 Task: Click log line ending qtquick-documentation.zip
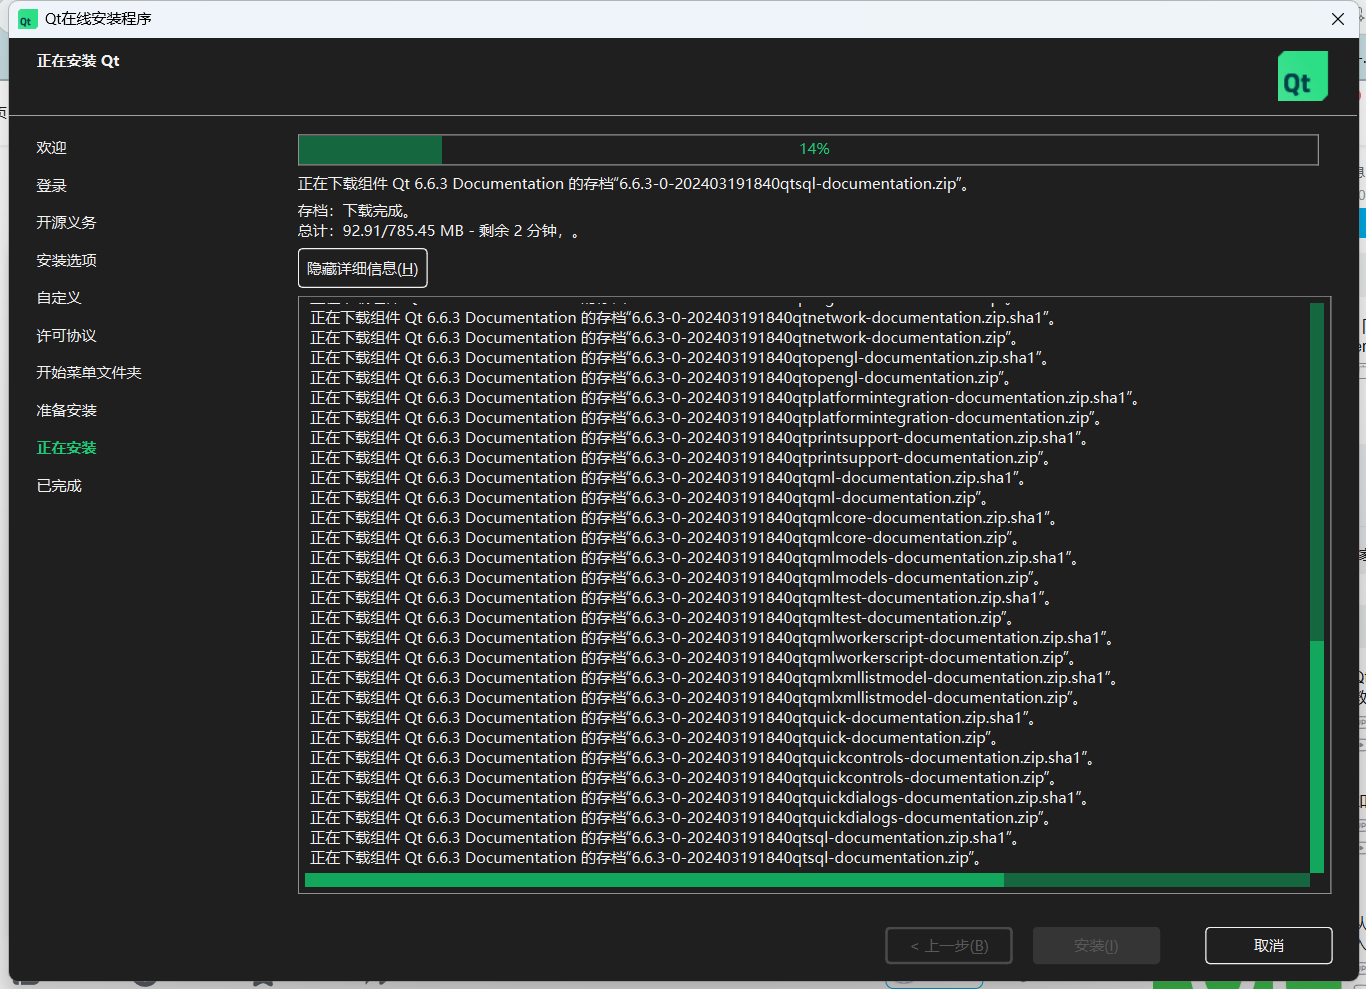tap(654, 738)
